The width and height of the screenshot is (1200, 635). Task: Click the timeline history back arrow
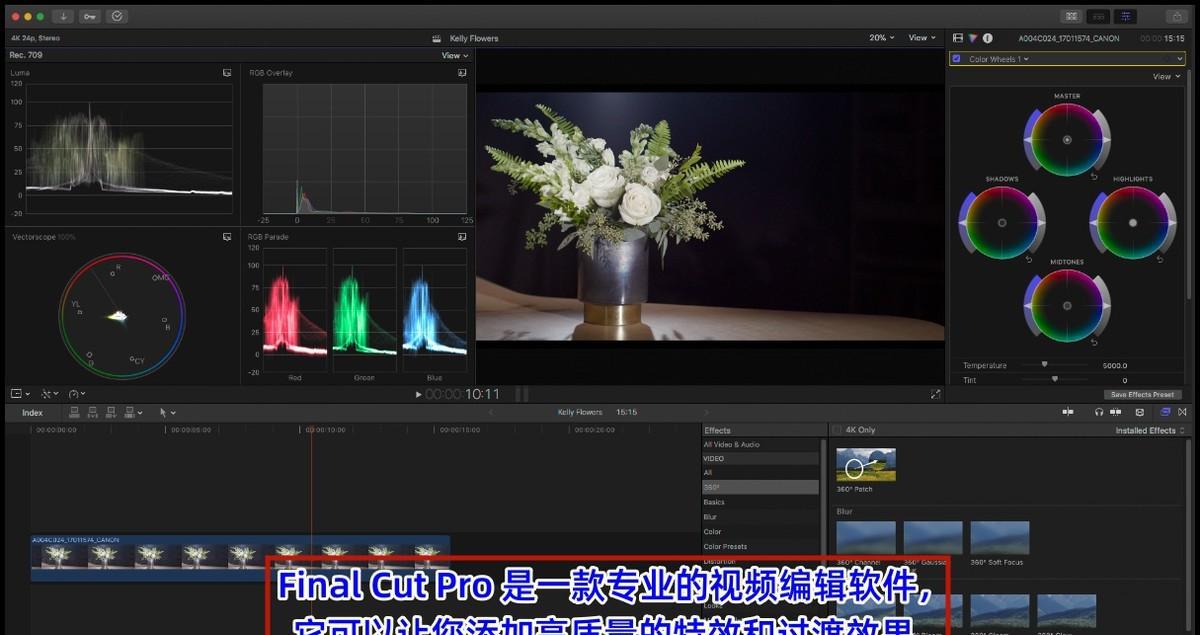(490, 412)
